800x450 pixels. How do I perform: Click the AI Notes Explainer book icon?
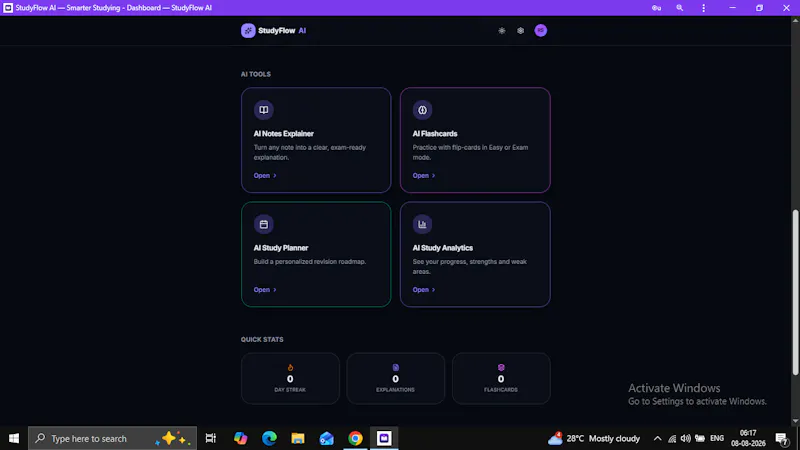[x=264, y=110]
